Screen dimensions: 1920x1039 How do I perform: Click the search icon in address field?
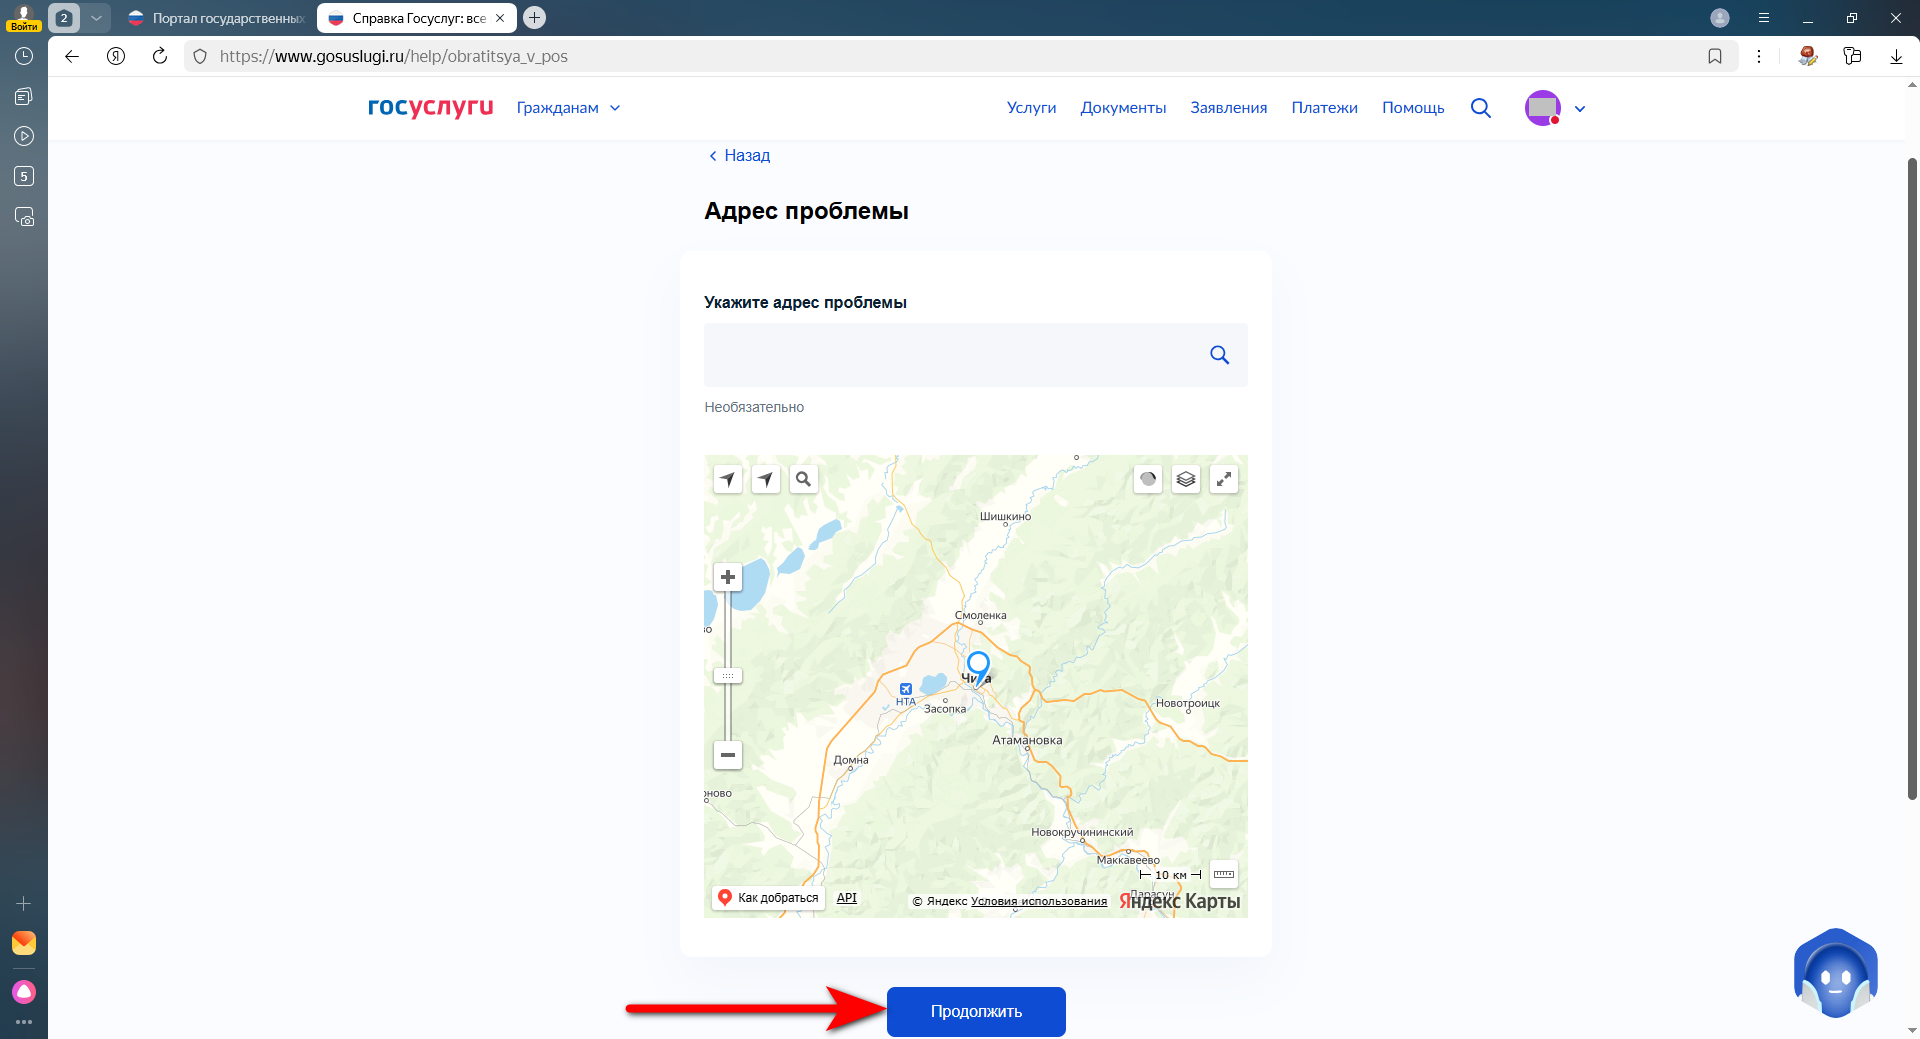point(1219,355)
